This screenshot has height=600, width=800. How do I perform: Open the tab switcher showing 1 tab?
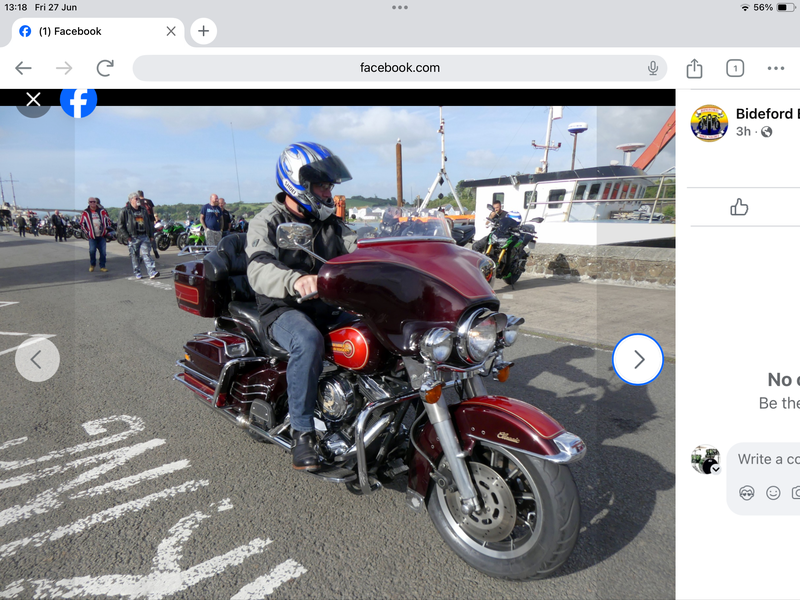point(735,68)
